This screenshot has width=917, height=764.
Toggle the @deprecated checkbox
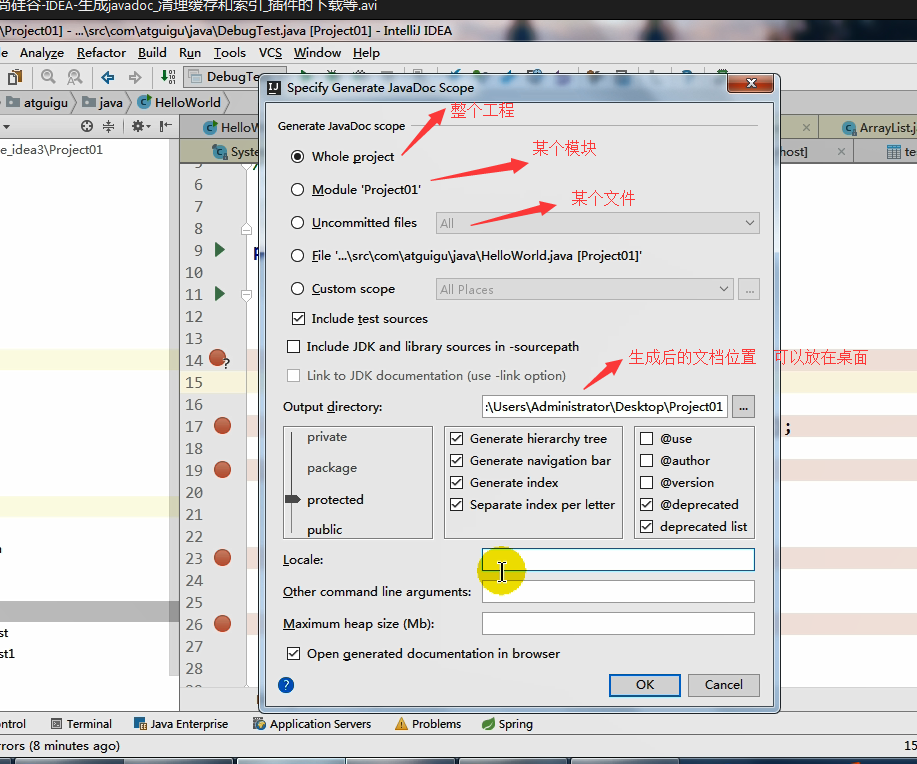647,505
